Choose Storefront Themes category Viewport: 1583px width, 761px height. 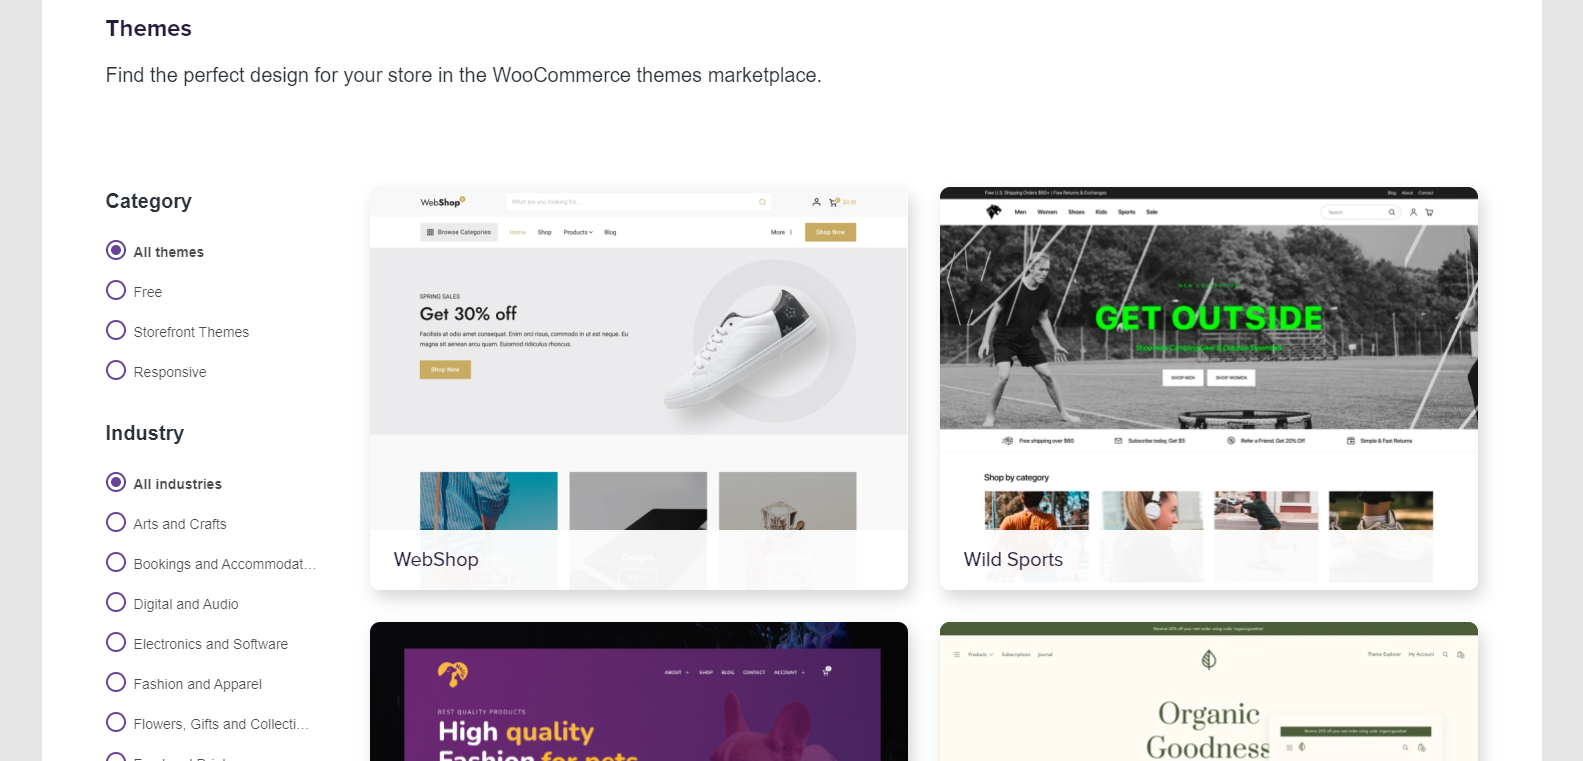coord(116,330)
